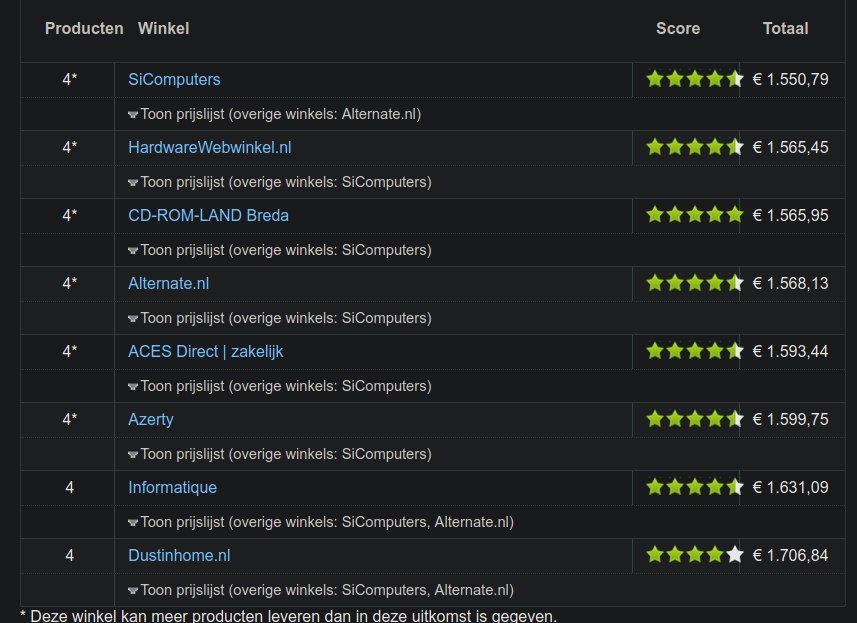This screenshot has width=857, height=623.
Task: Open the HardwareWebwinkel.nl shop link
Action: point(210,148)
